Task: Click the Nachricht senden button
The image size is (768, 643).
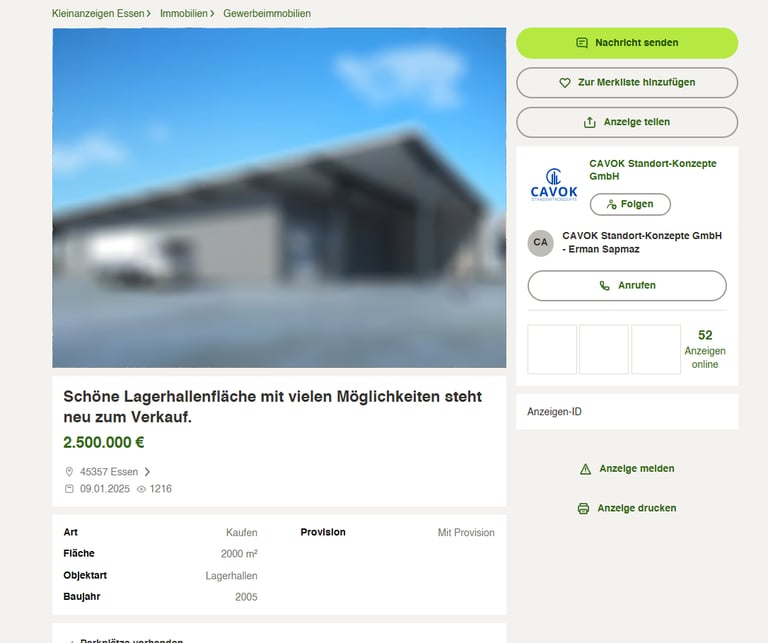Action: [x=627, y=43]
